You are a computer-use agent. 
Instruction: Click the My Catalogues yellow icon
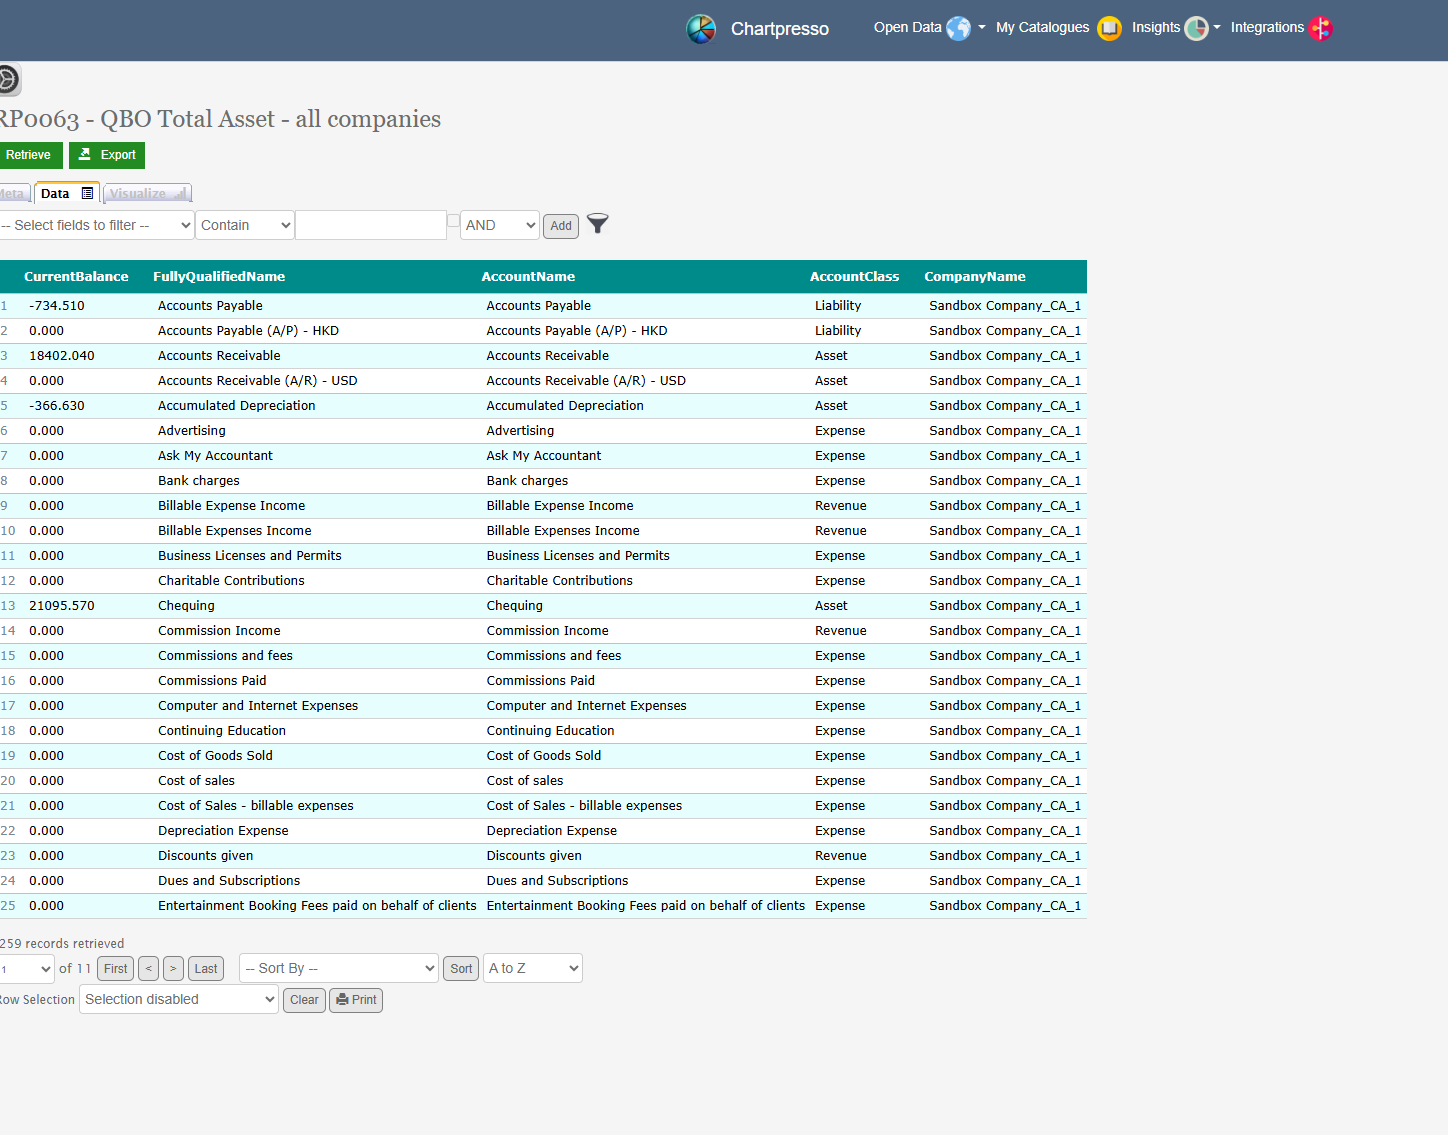point(1109,28)
